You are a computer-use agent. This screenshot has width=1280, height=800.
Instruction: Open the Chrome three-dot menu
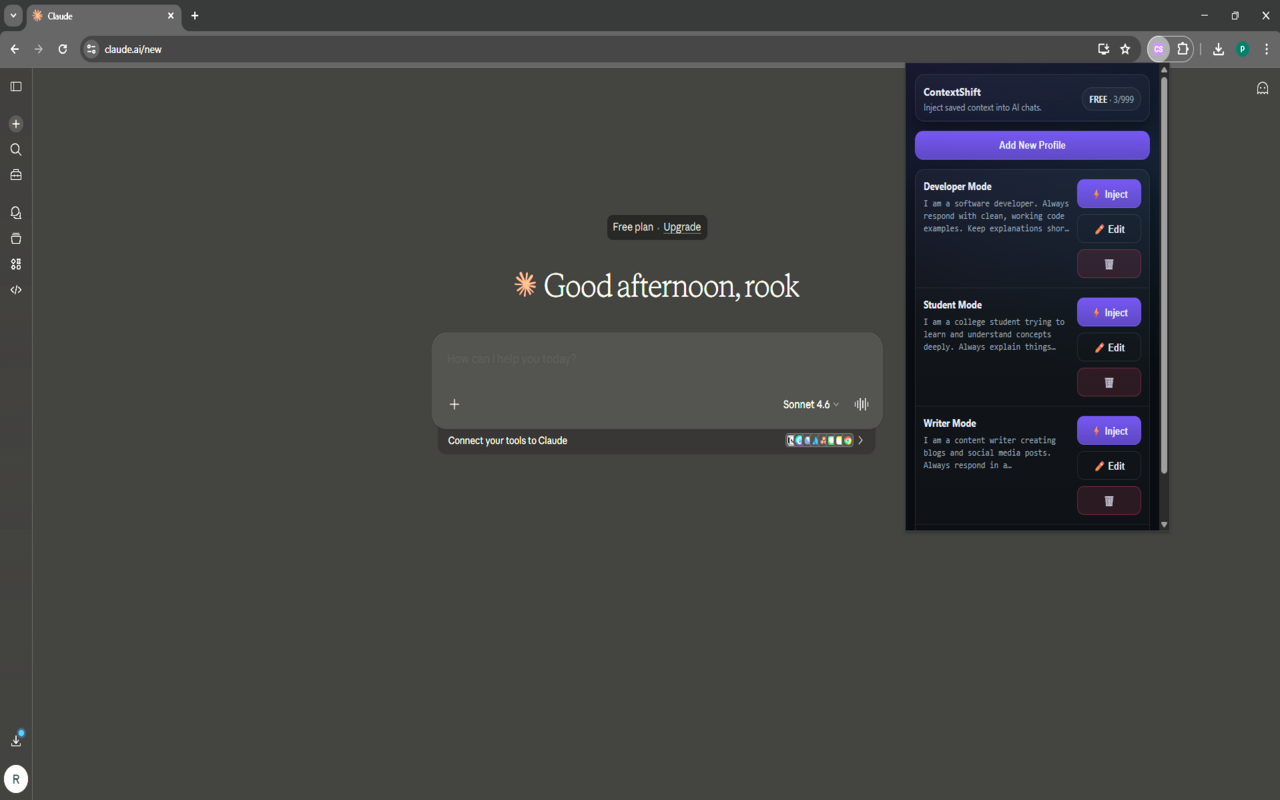point(1266,49)
